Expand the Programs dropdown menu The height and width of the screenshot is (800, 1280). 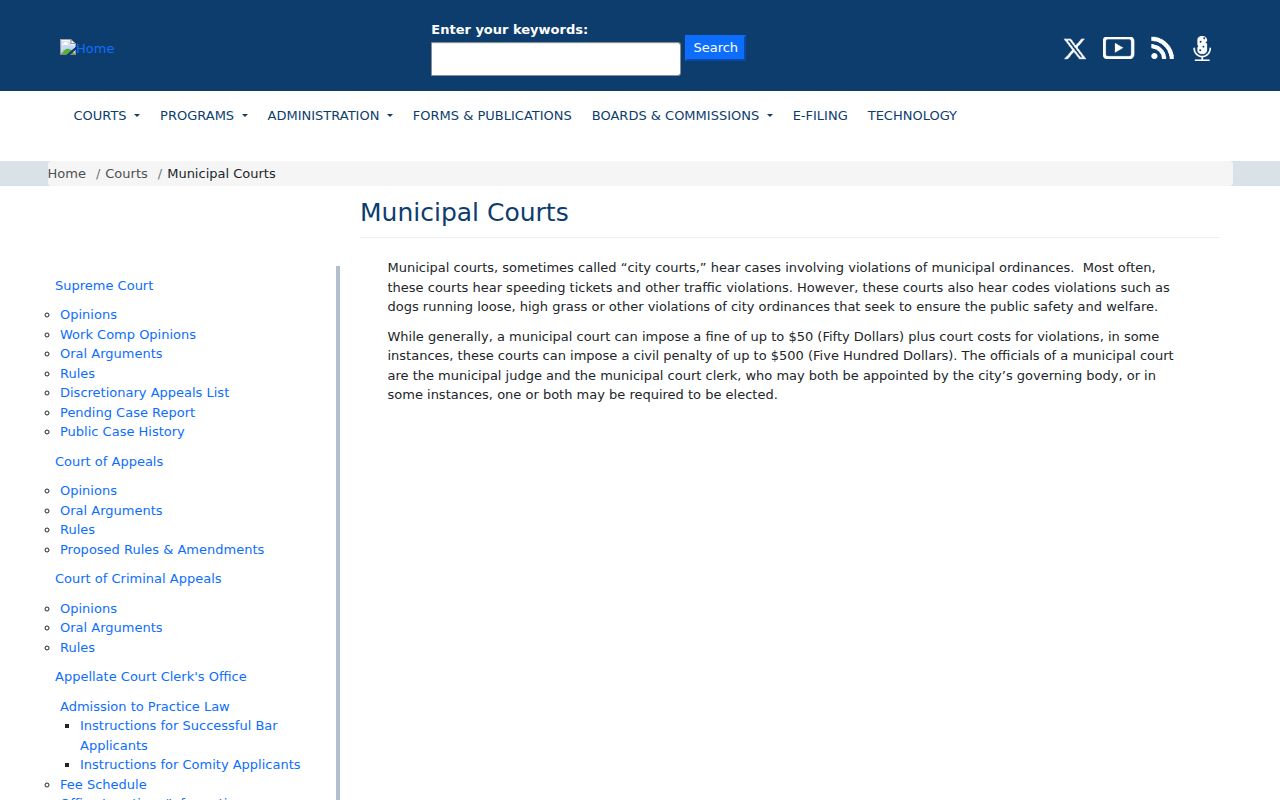(x=203, y=115)
